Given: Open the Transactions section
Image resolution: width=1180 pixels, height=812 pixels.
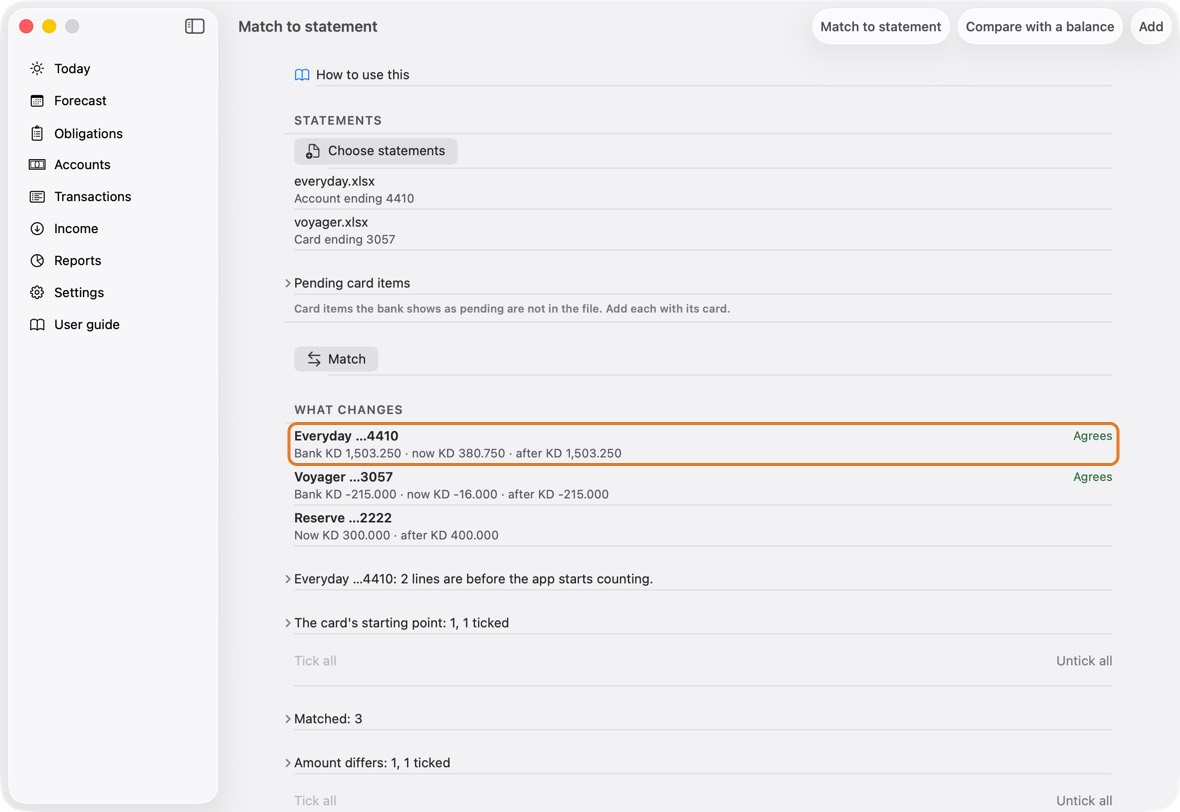Looking at the screenshot, I should (93, 196).
